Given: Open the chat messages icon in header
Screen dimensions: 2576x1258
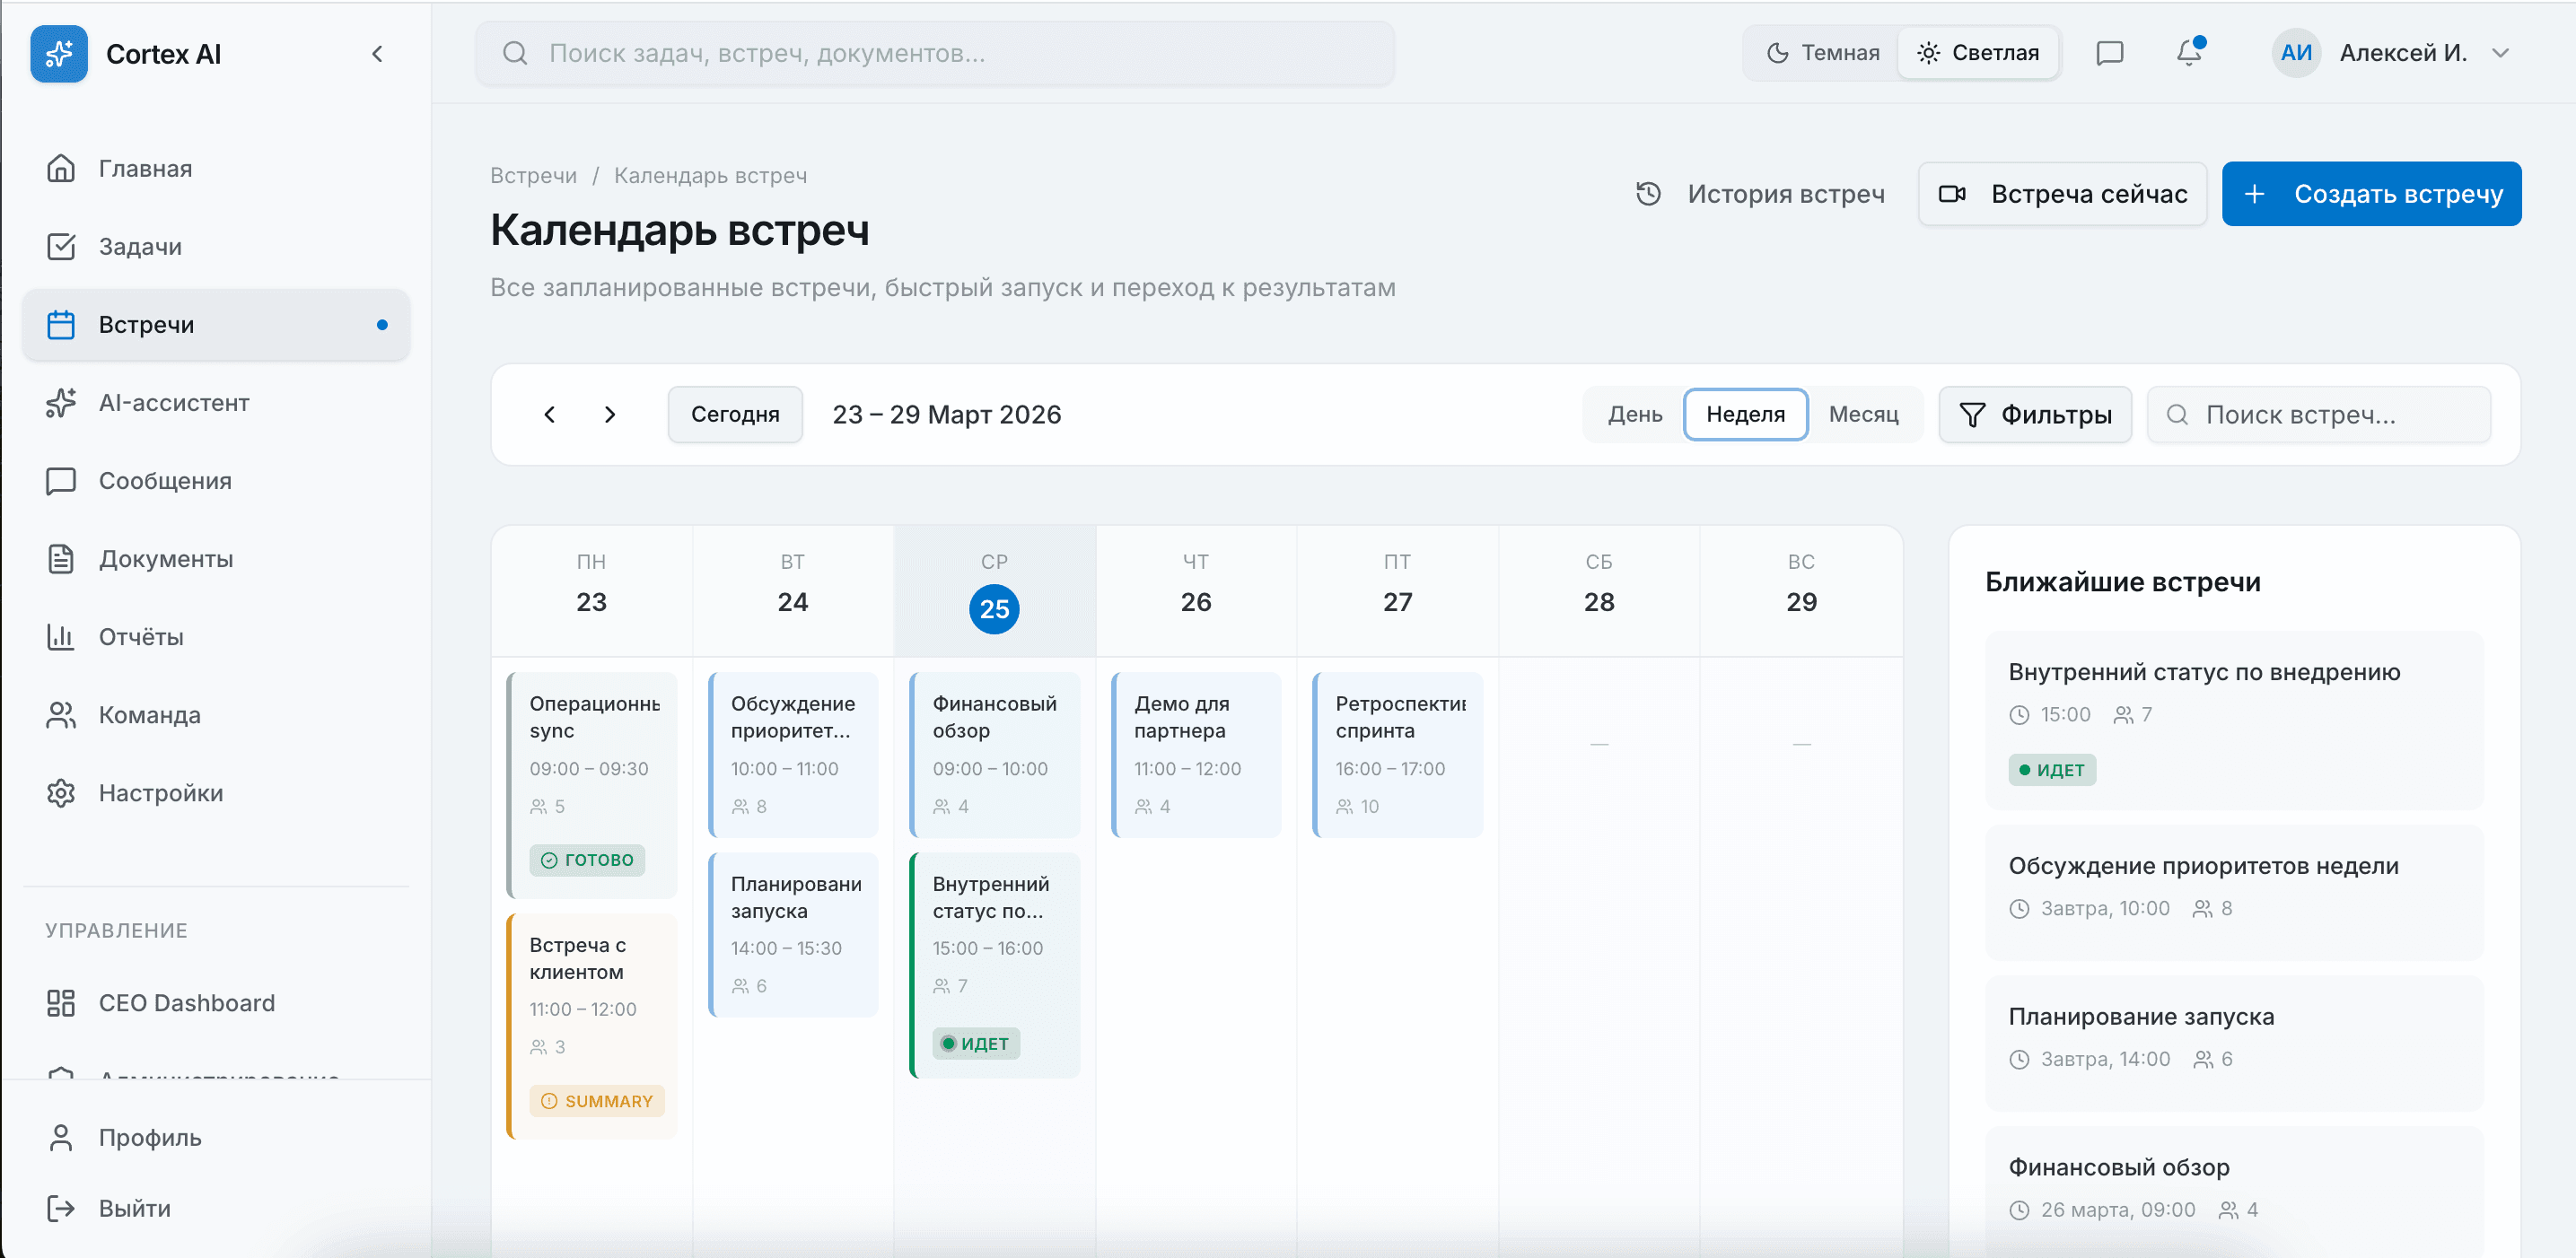Looking at the screenshot, I should [x=2109, y=53].
